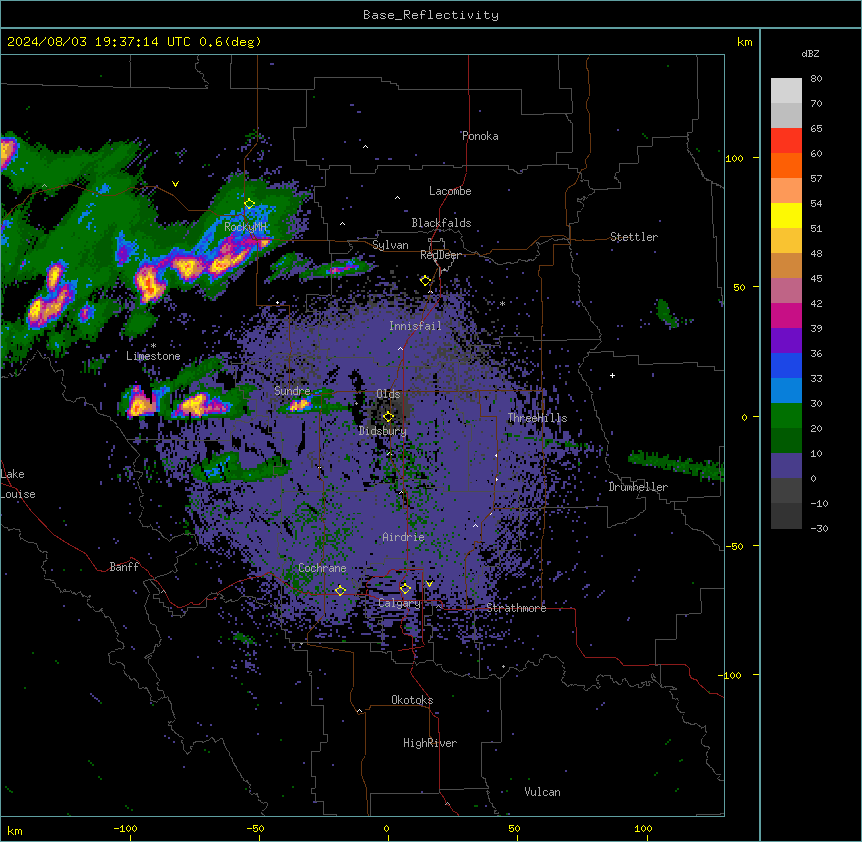Image resolution: width=862 pixels, height=842 pixels.
Task: Click the Olds town label
Action: pos(388,394)
